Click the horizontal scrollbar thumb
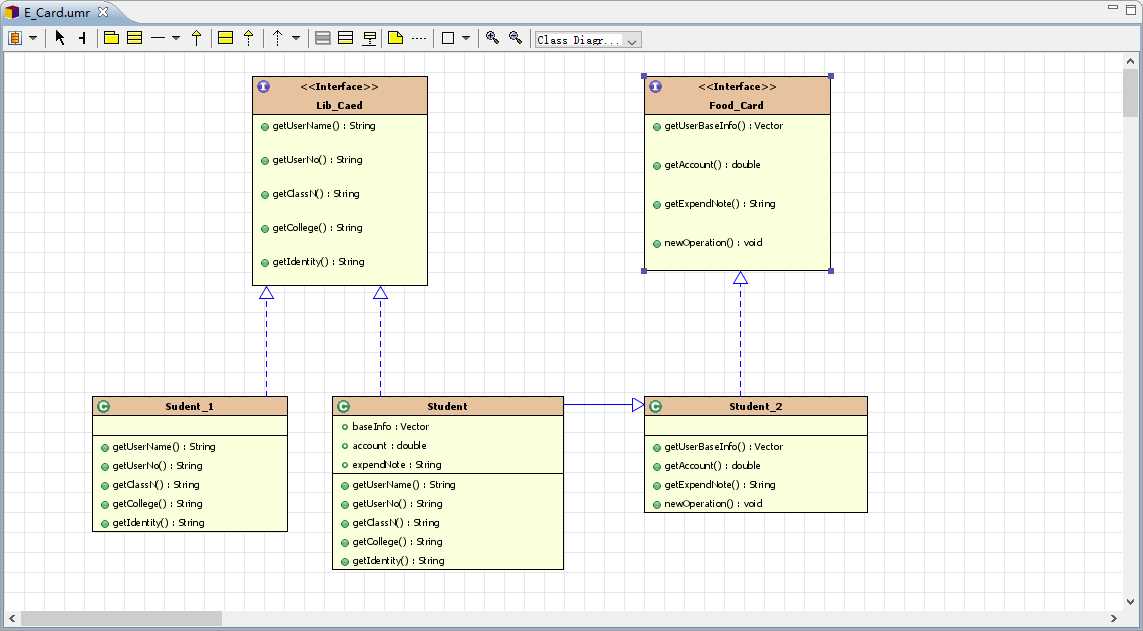The image size is (1143, 631). (121, 619)
